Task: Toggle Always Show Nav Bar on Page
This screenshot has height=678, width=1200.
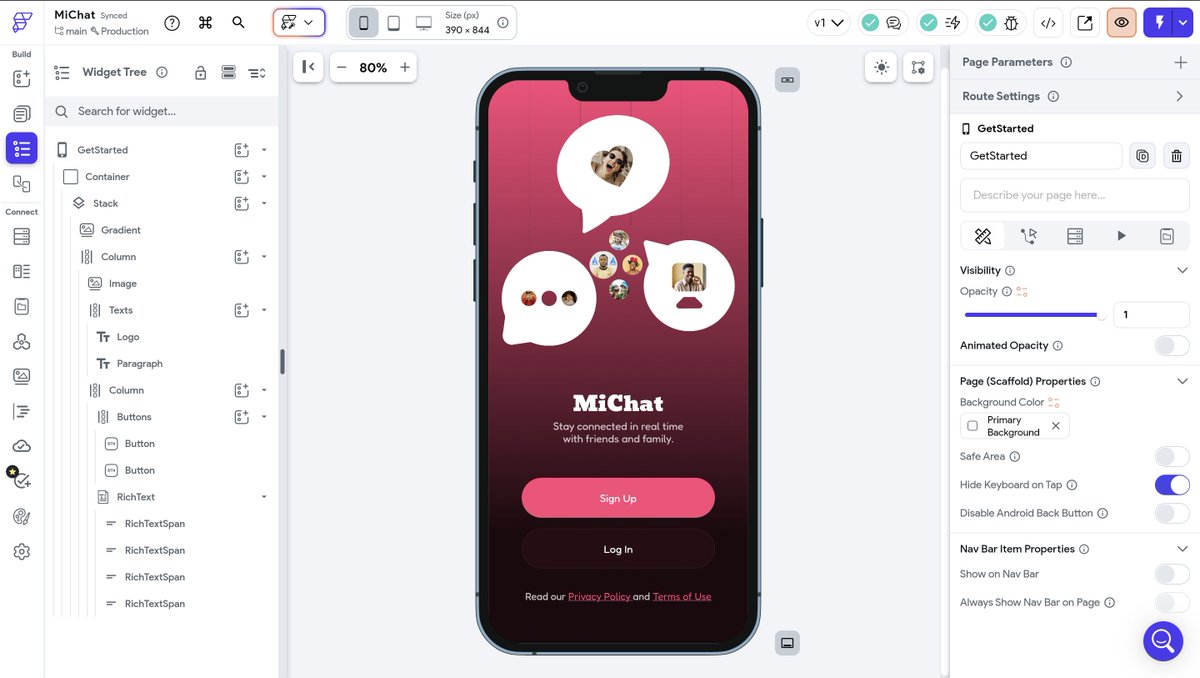Action: click(1172, 603)
